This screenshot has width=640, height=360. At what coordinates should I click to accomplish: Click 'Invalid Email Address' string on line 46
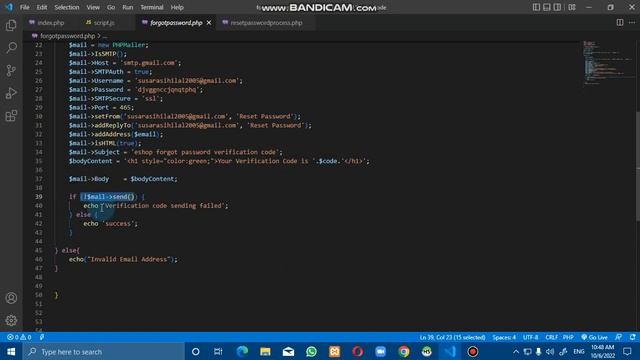click(x=129, y=259)
